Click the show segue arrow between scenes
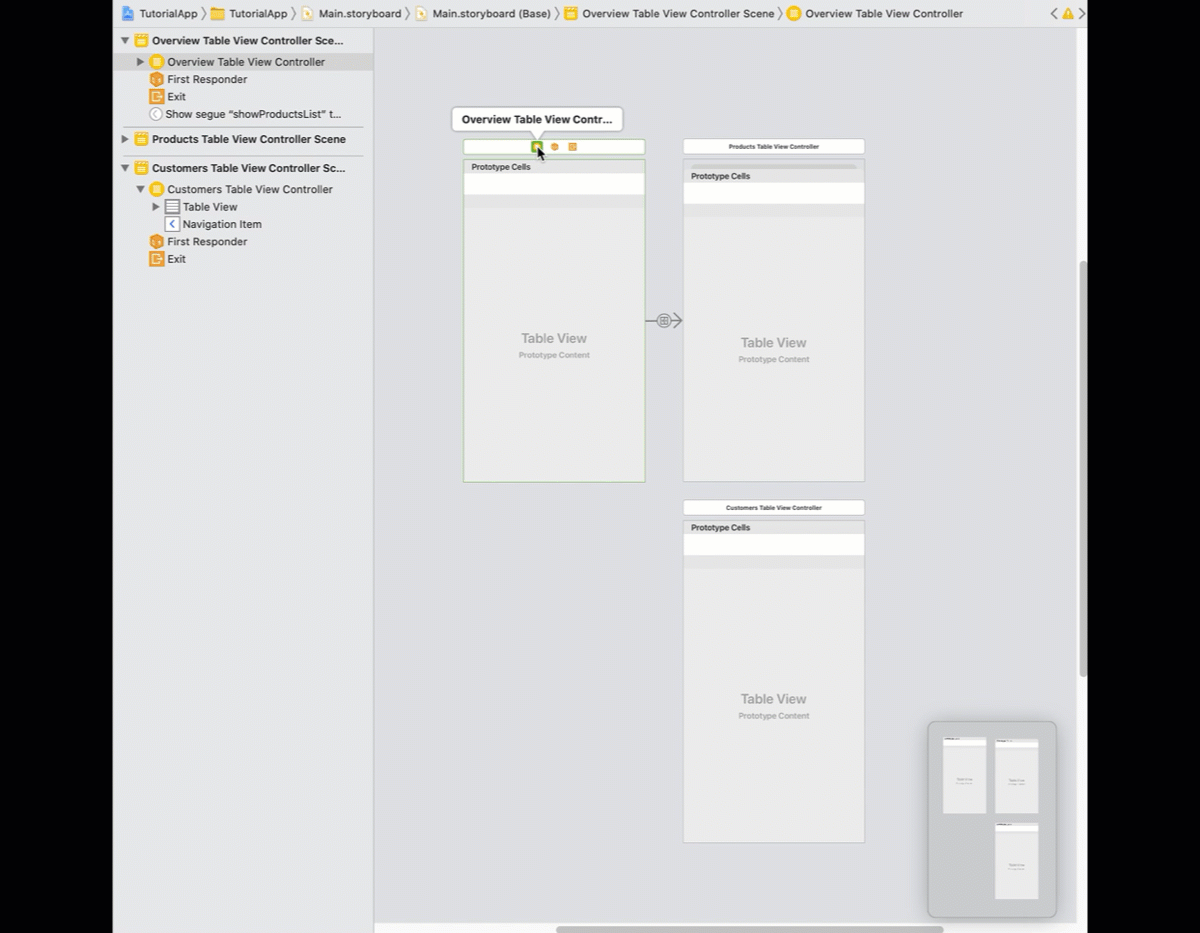Viewport: 1200px width, 933px height. click(x=664, y=321)
